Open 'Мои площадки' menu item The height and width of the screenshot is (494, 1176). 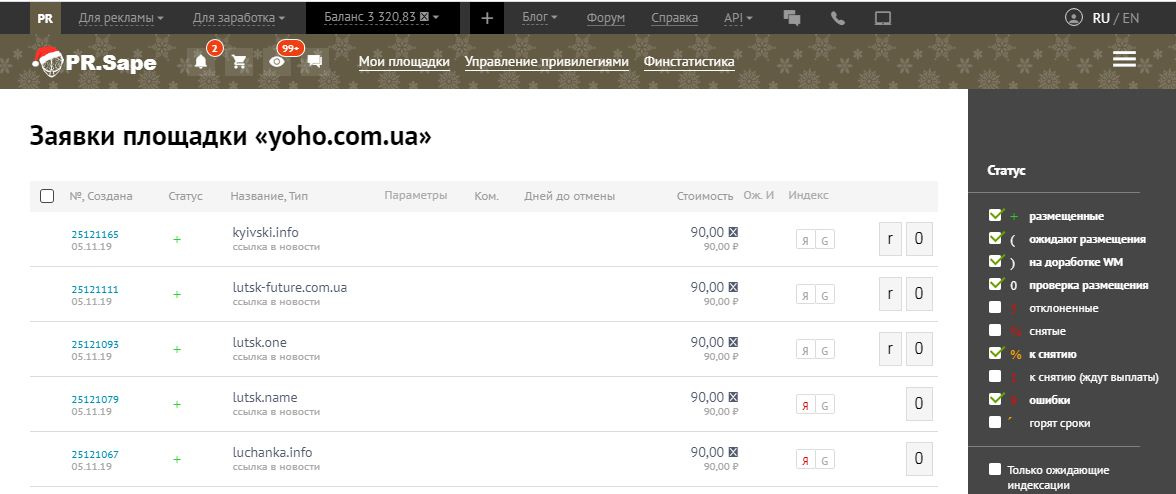click(x=404, y=61)
